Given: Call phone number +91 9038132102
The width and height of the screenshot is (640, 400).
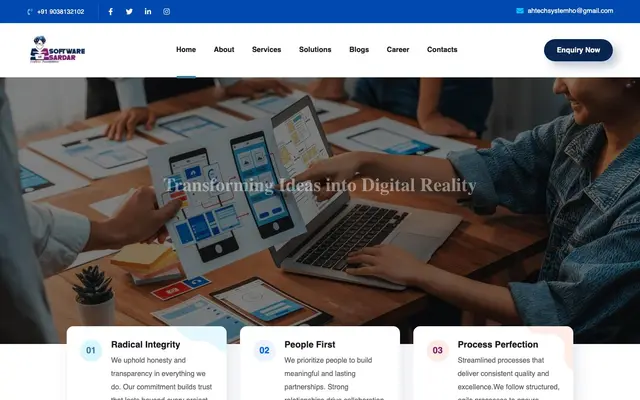Looking at the screenshot, I should 60,12.
